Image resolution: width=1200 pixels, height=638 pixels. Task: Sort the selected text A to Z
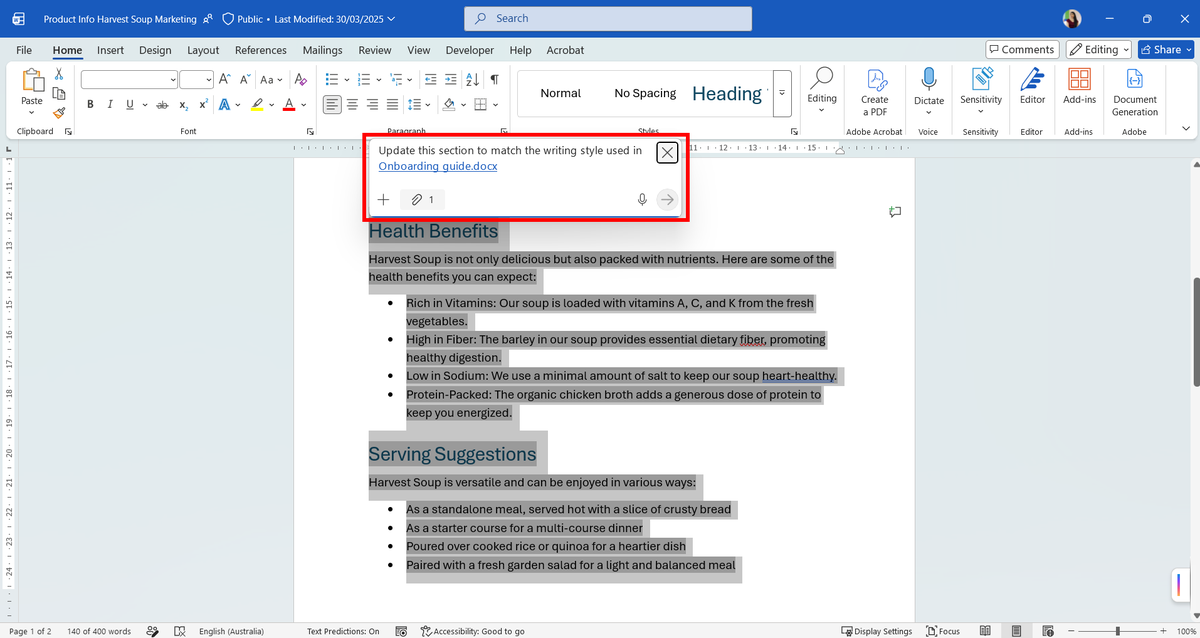point(473,79)
